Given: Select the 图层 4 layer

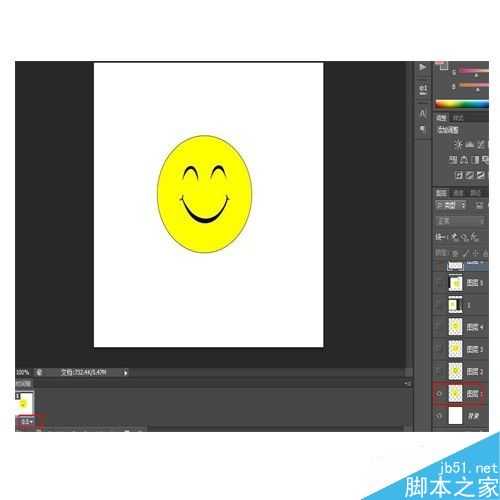Looking at the screenshot, I should [x=461, y=327].
